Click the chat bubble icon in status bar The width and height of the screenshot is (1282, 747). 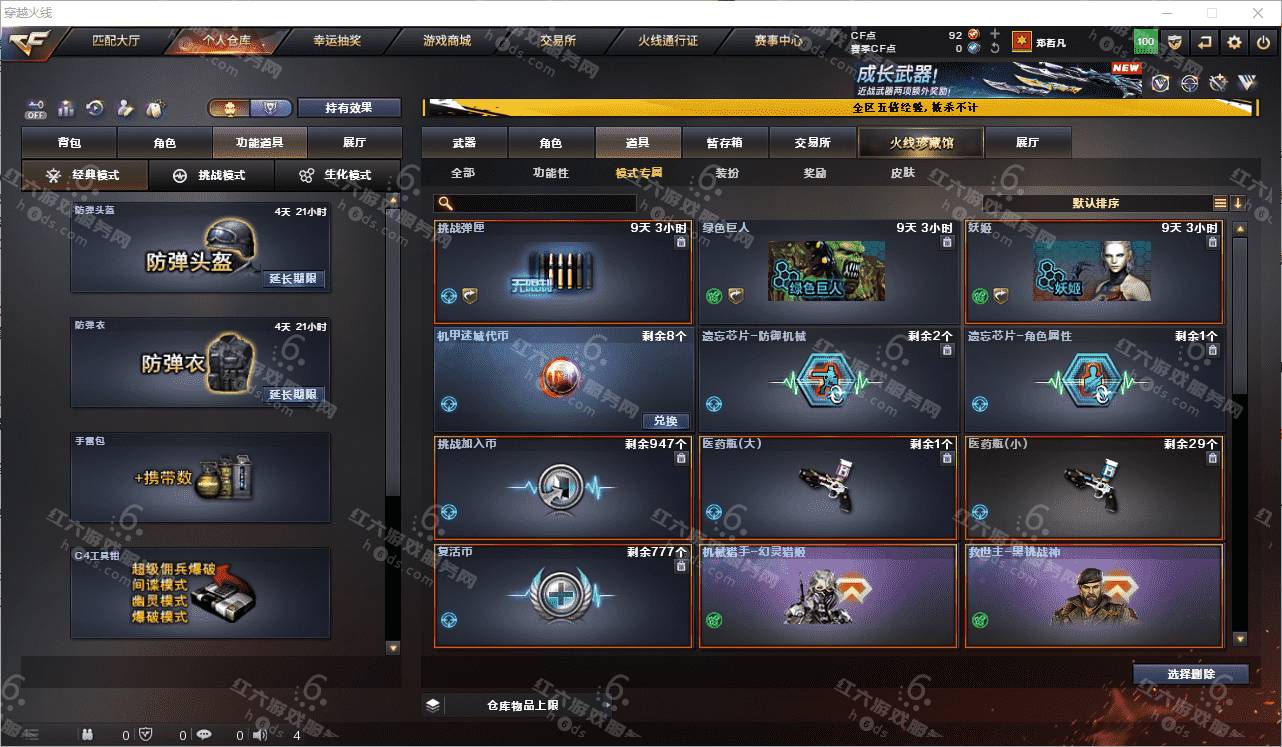[204, 735]
